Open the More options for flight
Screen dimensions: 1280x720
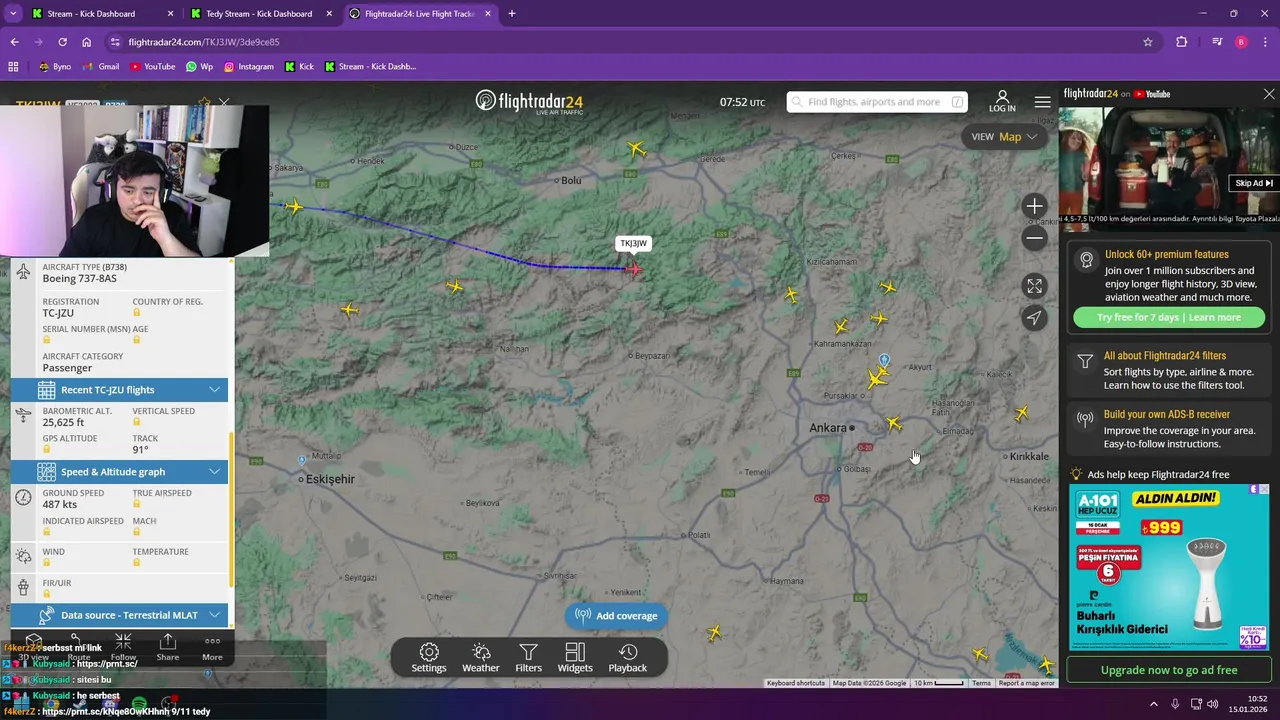212,647
